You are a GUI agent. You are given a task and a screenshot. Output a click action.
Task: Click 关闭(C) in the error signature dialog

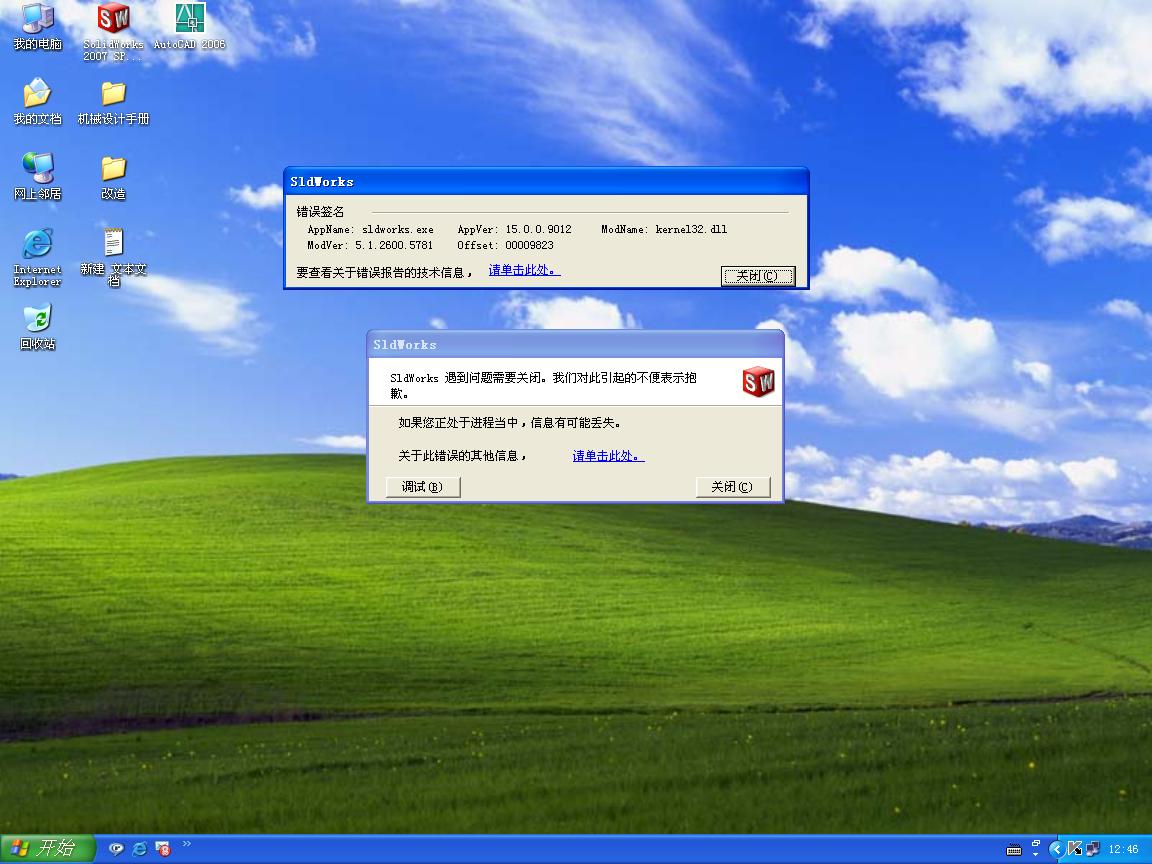tap(758, 276)
